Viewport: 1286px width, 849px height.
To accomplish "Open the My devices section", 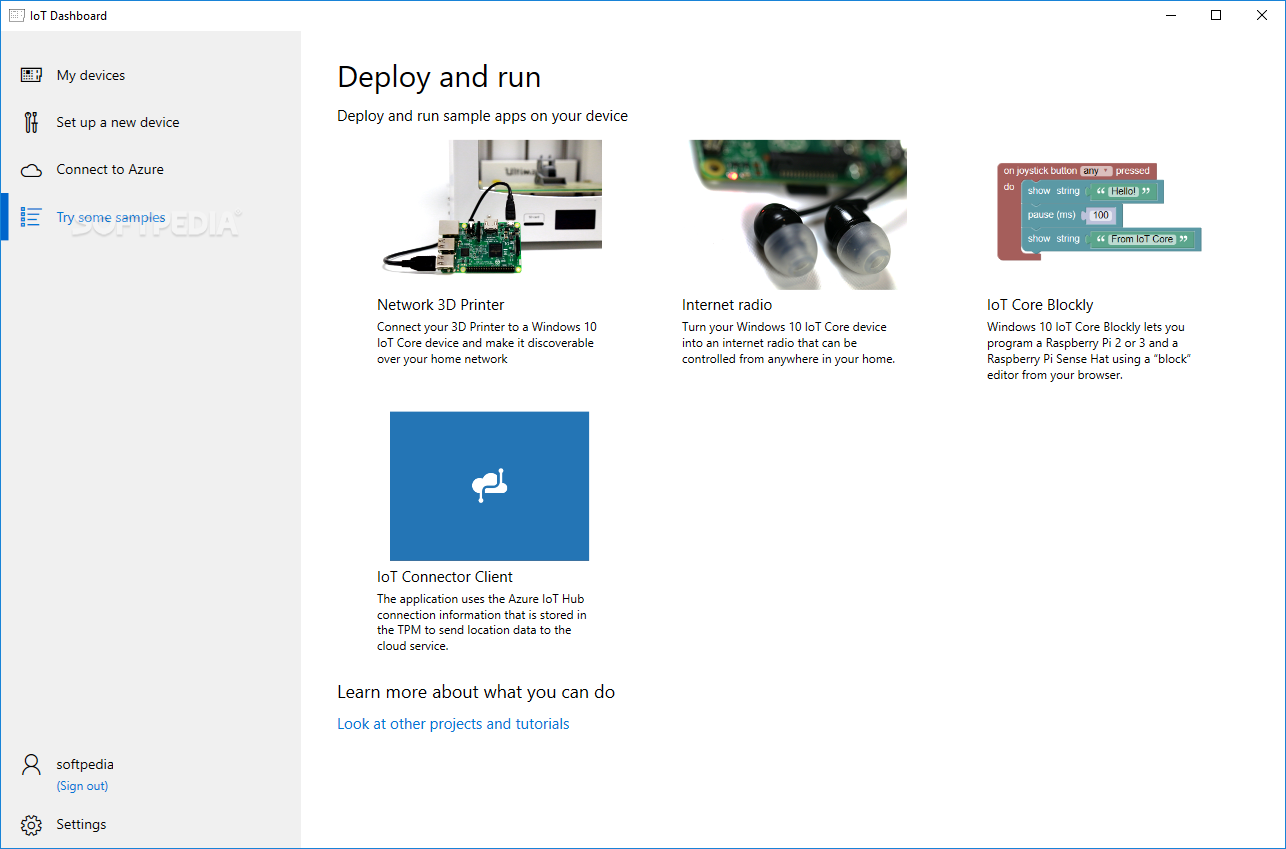I will tap(151, 75).
